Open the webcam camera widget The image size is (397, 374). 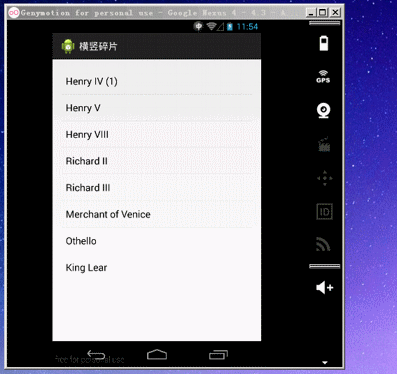pos(324,111)
